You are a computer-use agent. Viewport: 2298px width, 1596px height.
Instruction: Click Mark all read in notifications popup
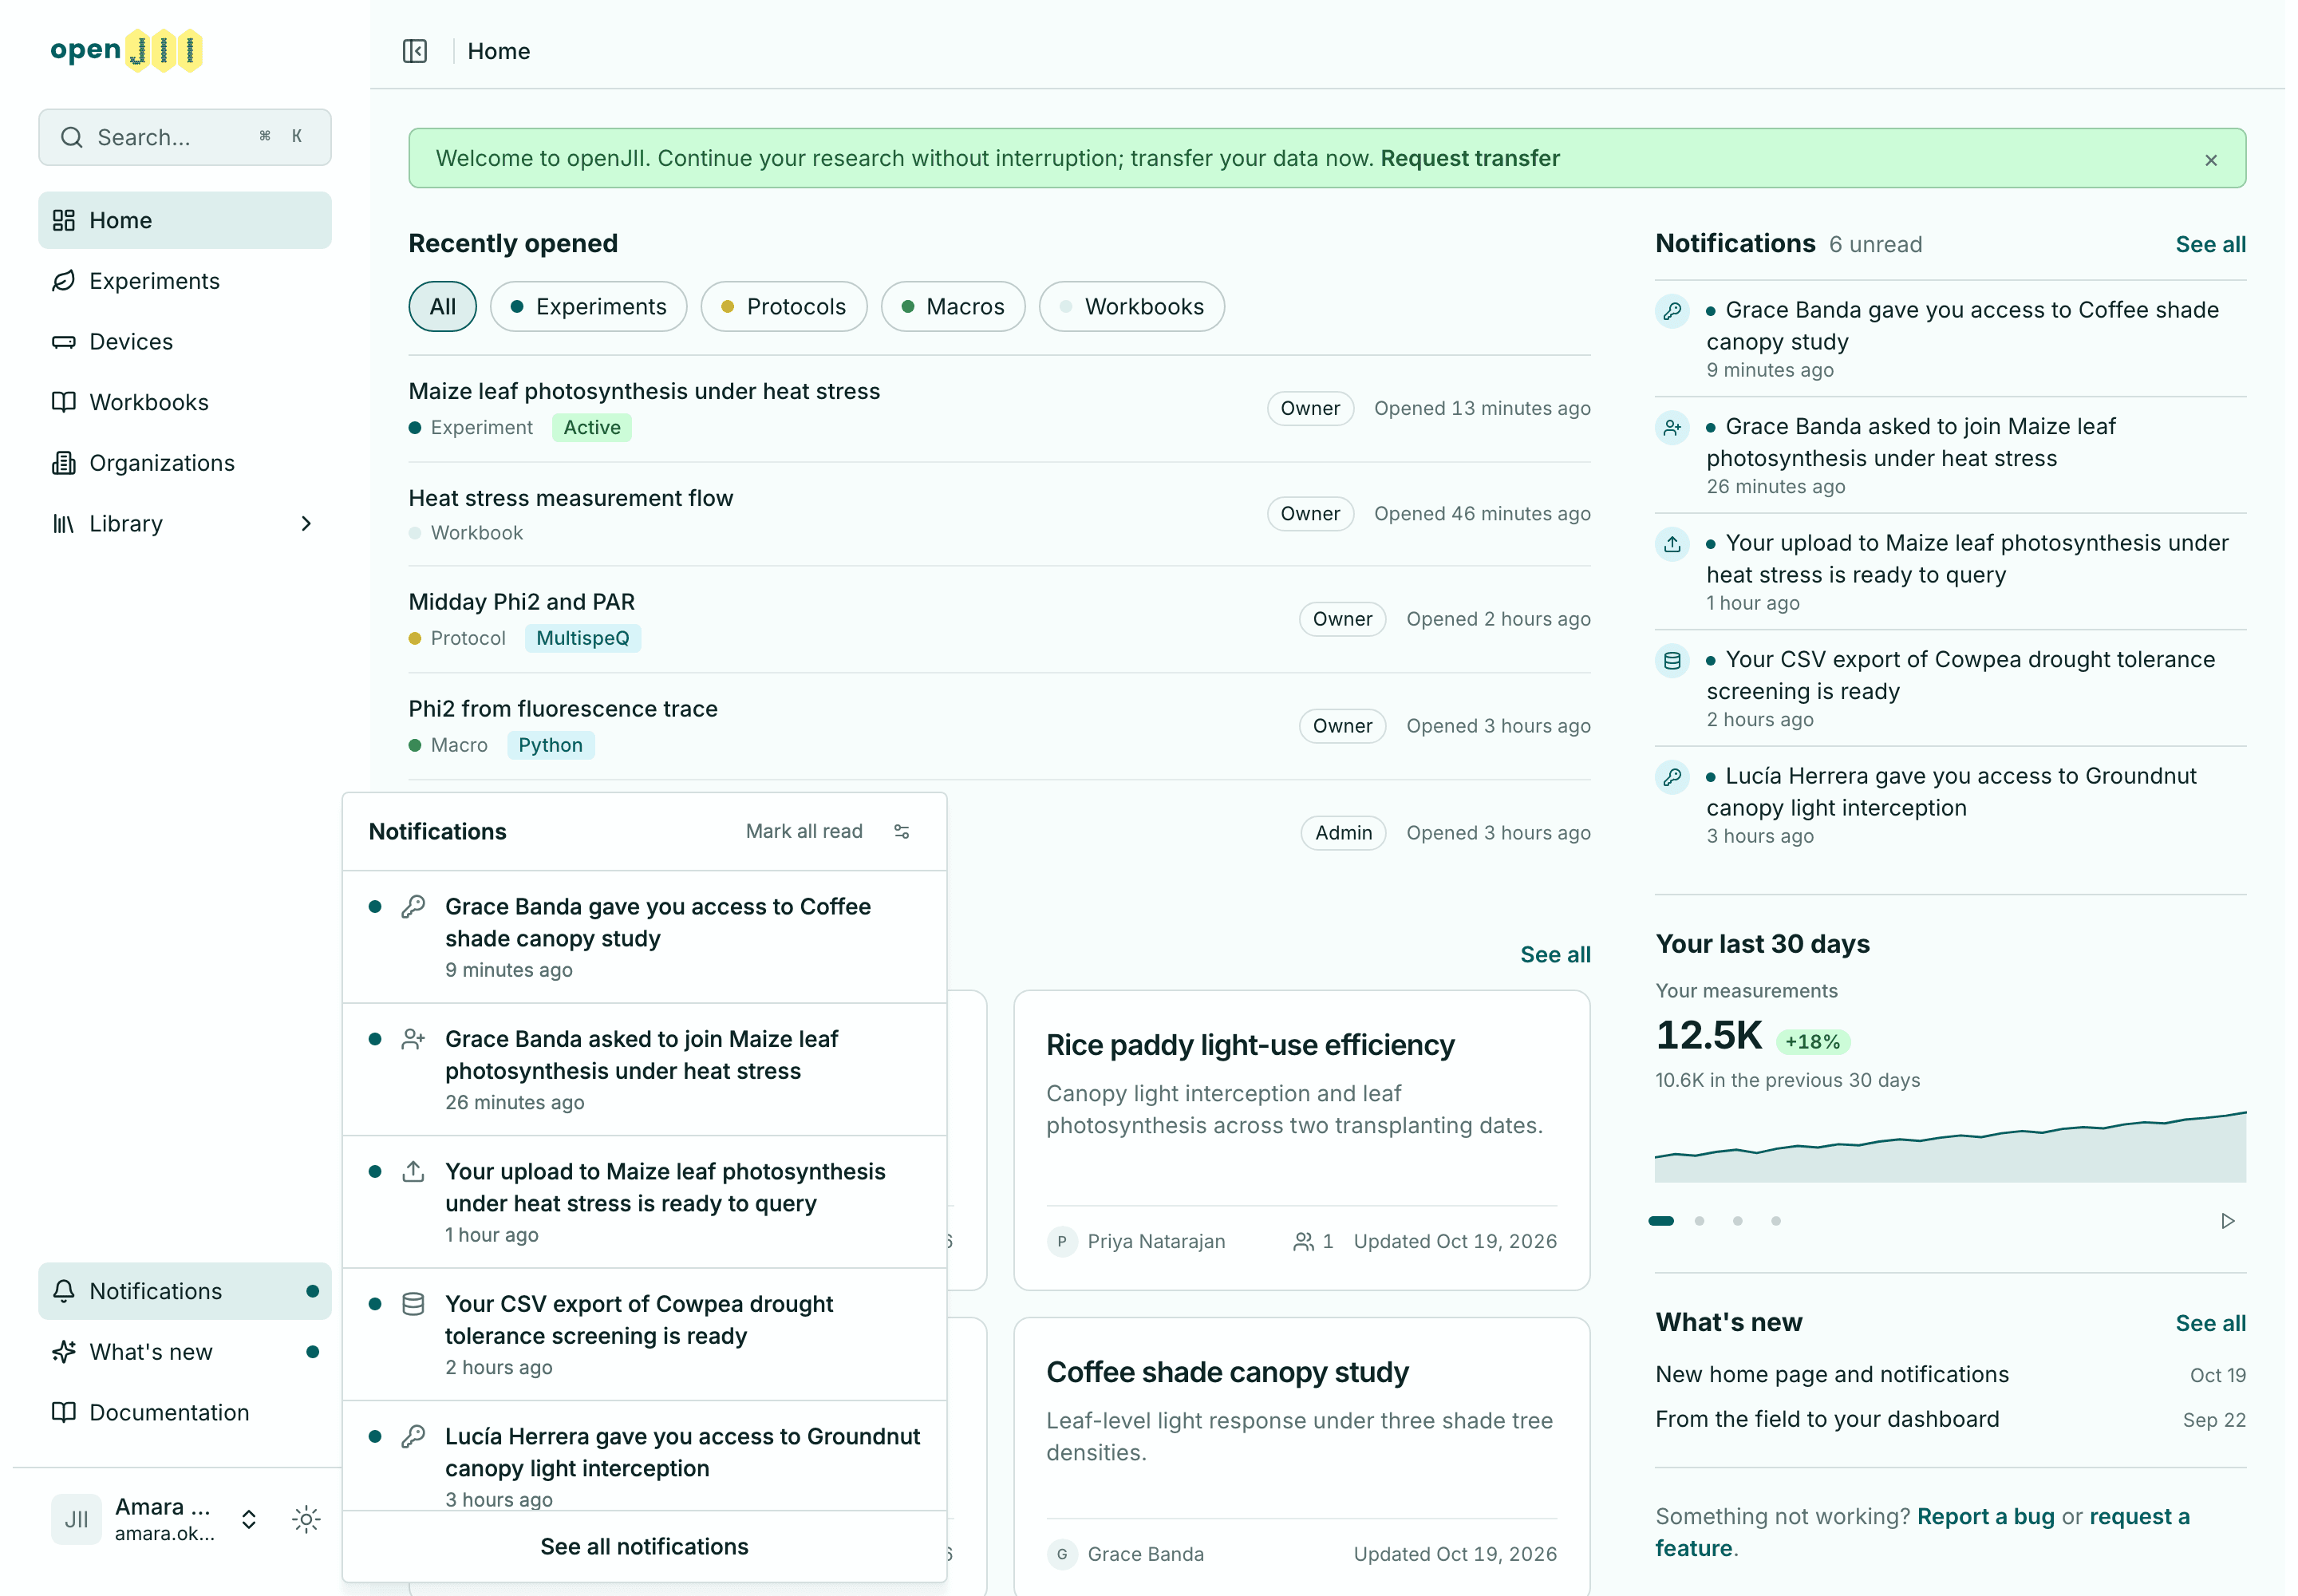click(x=804, y=832)
